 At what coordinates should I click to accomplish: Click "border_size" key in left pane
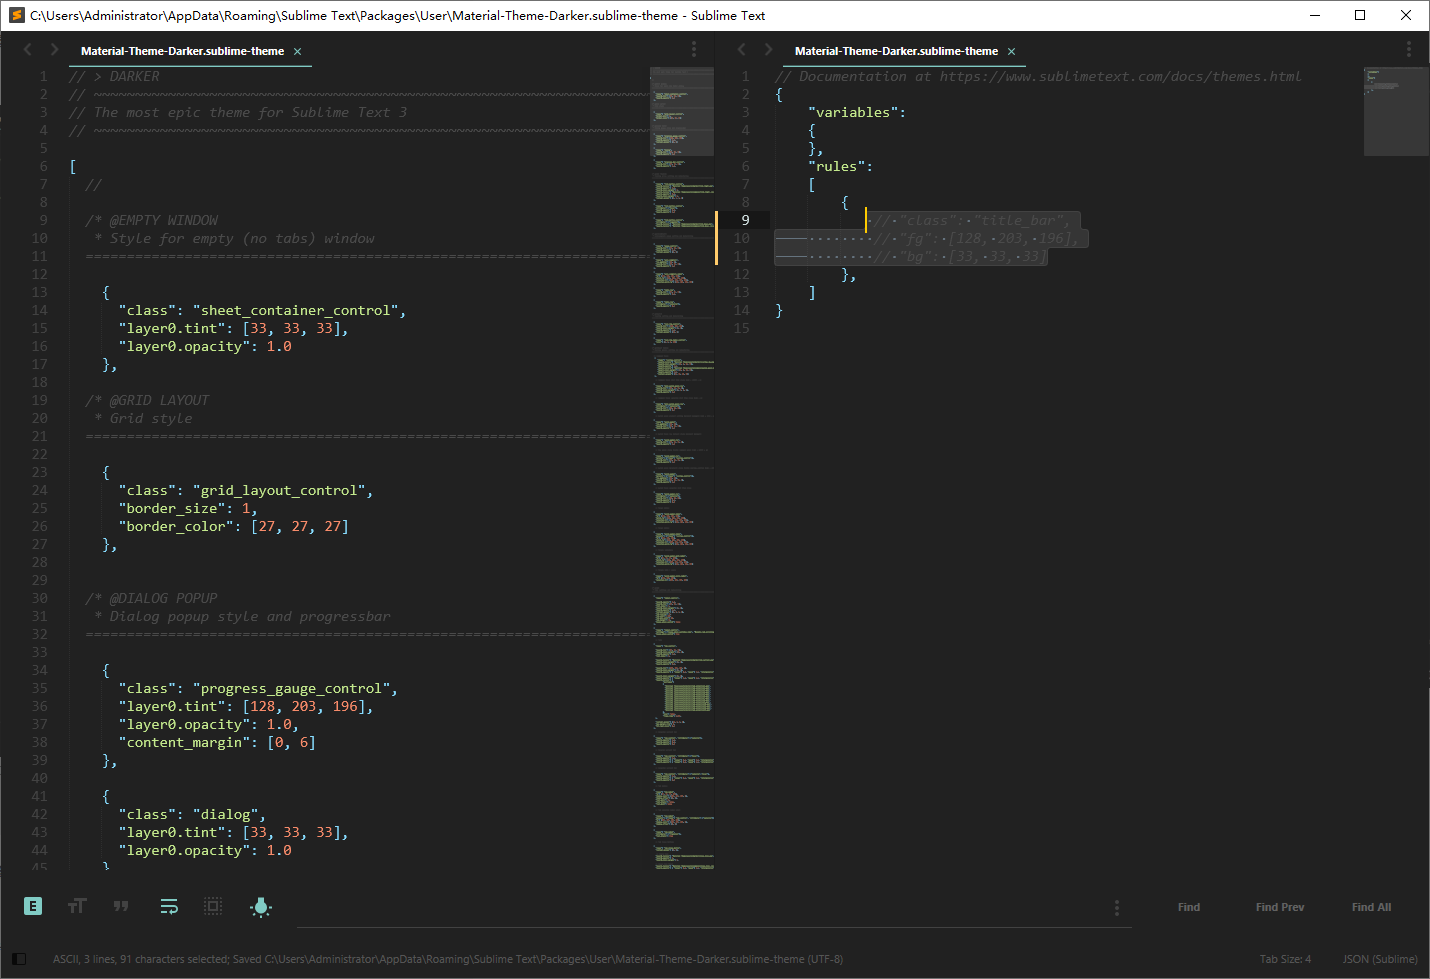pos(172,508)
